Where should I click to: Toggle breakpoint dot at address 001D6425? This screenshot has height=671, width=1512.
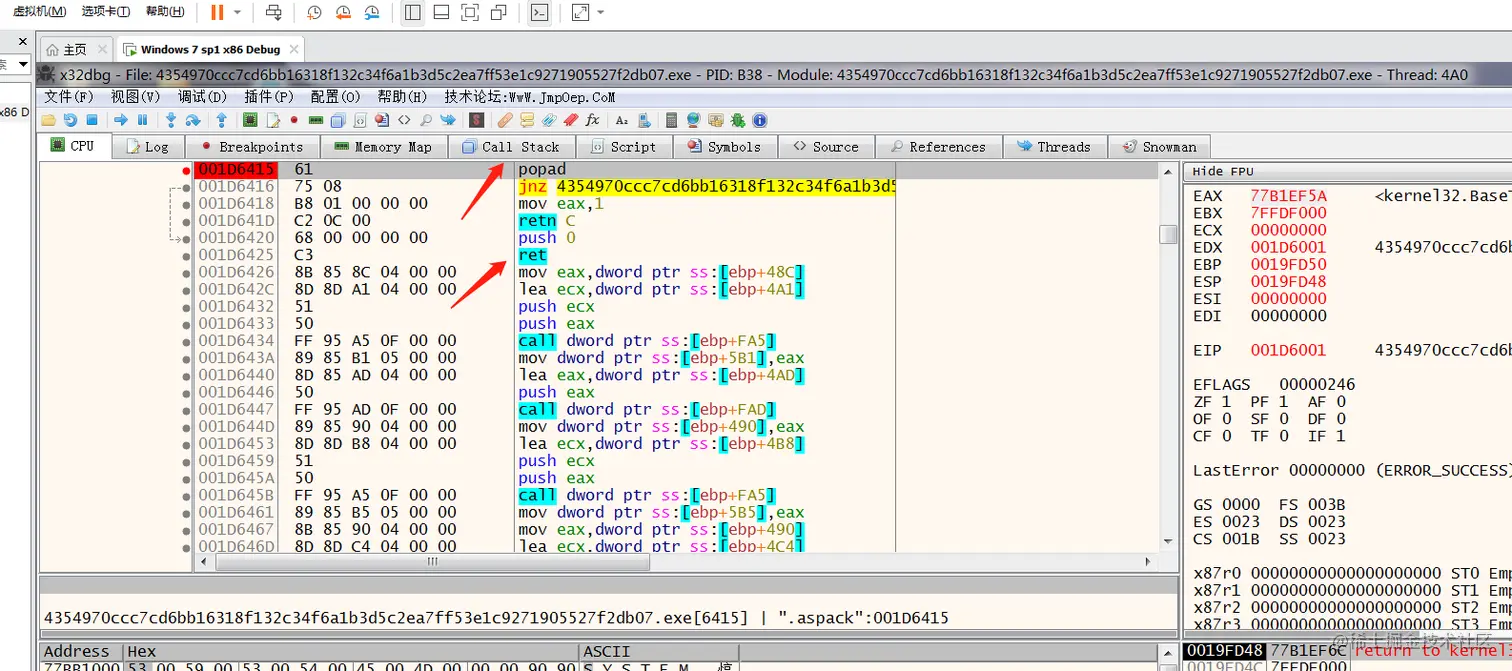click(x=187, y=255)
